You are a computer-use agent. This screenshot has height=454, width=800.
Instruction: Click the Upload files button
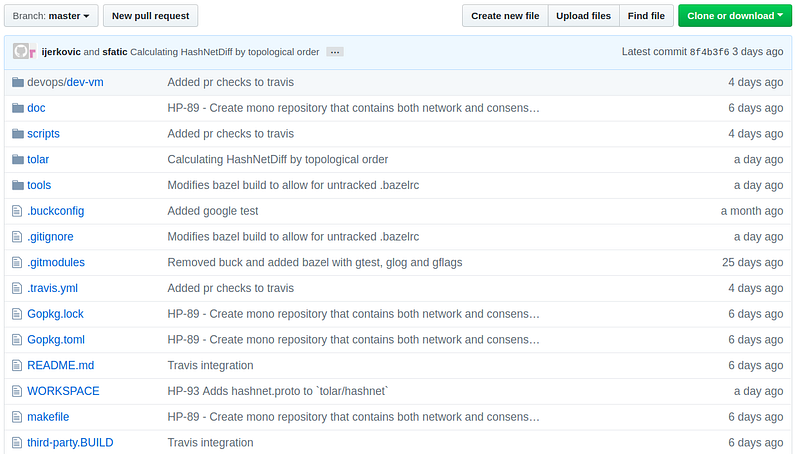[583, 16]
